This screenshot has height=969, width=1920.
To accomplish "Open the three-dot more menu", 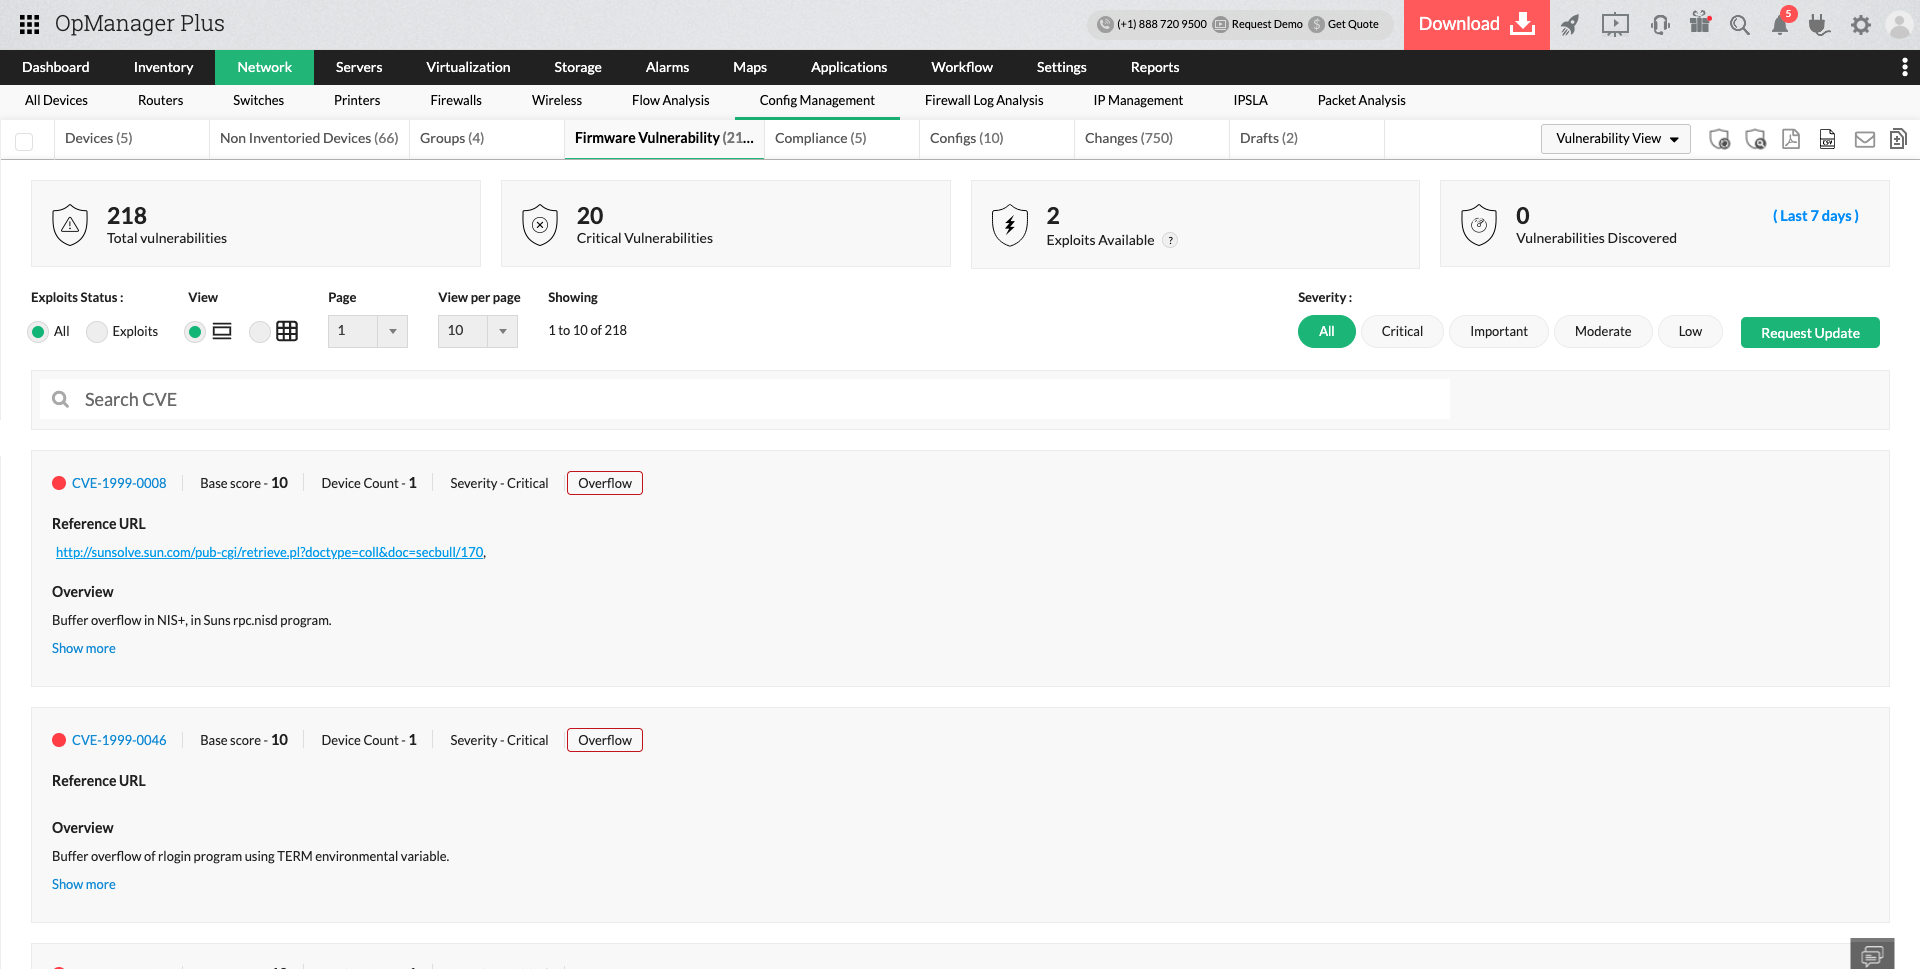I will click(x=1904, y=67).
